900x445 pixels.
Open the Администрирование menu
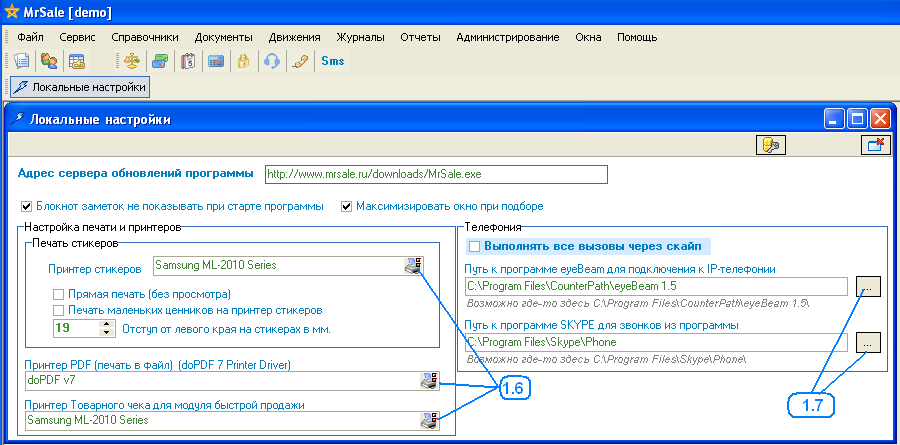click(508, 37)
